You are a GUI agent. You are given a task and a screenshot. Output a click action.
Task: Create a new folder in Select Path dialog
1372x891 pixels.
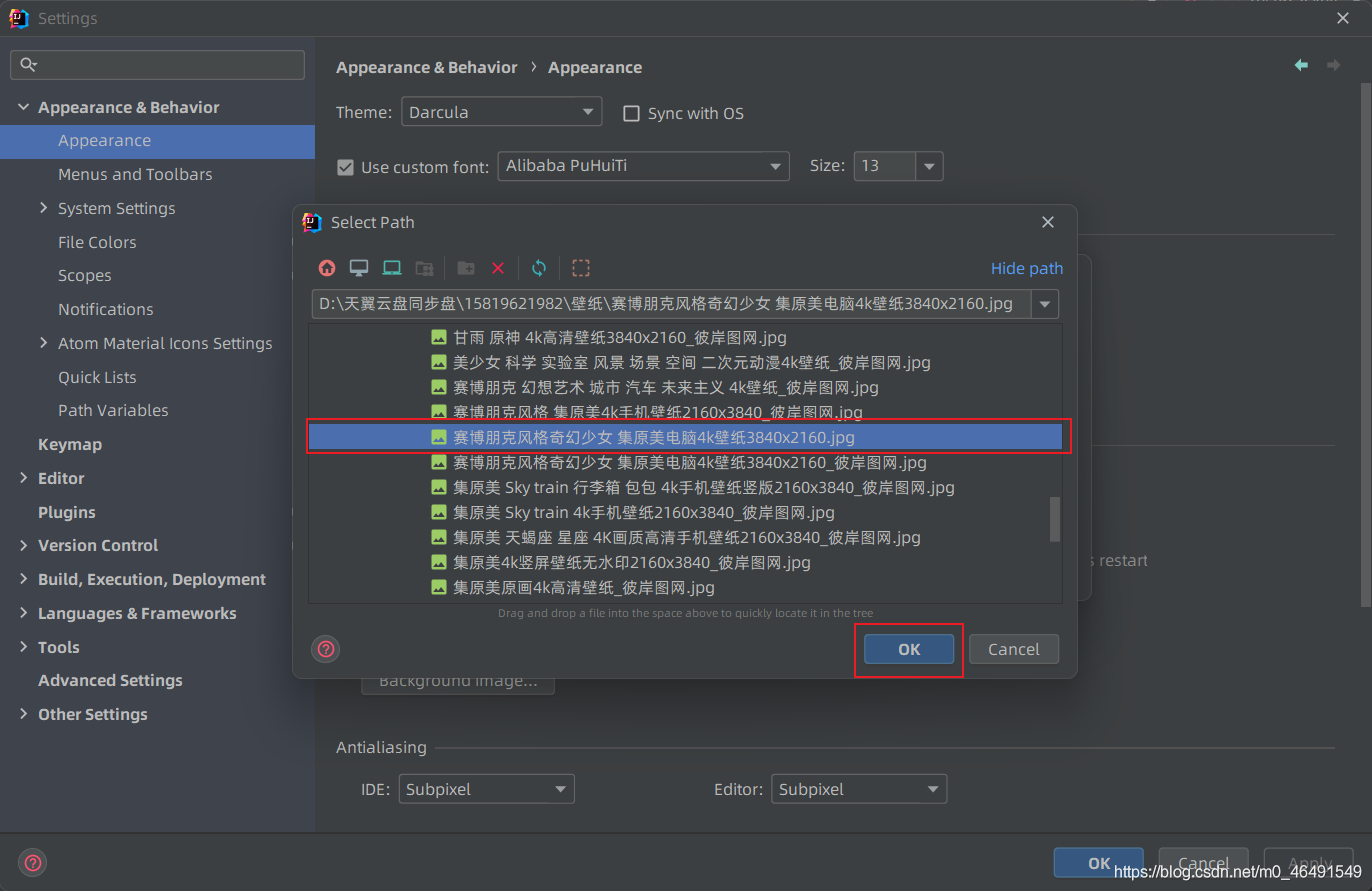coord(466,268)
